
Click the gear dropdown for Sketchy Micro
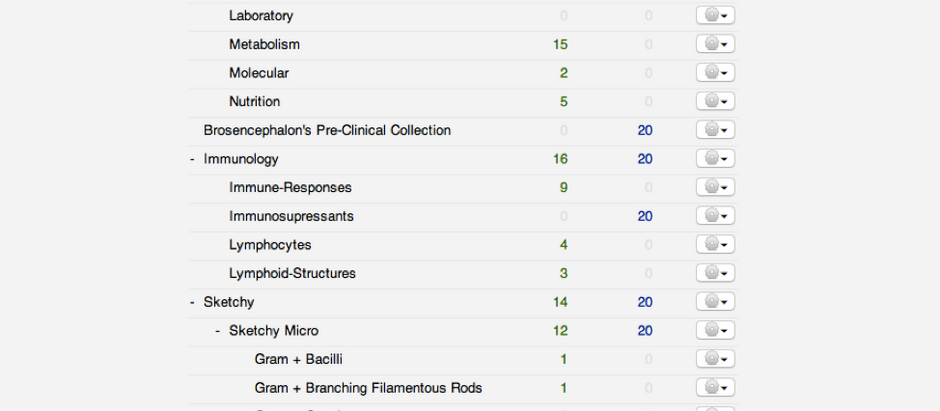click(x=715, y=330)
